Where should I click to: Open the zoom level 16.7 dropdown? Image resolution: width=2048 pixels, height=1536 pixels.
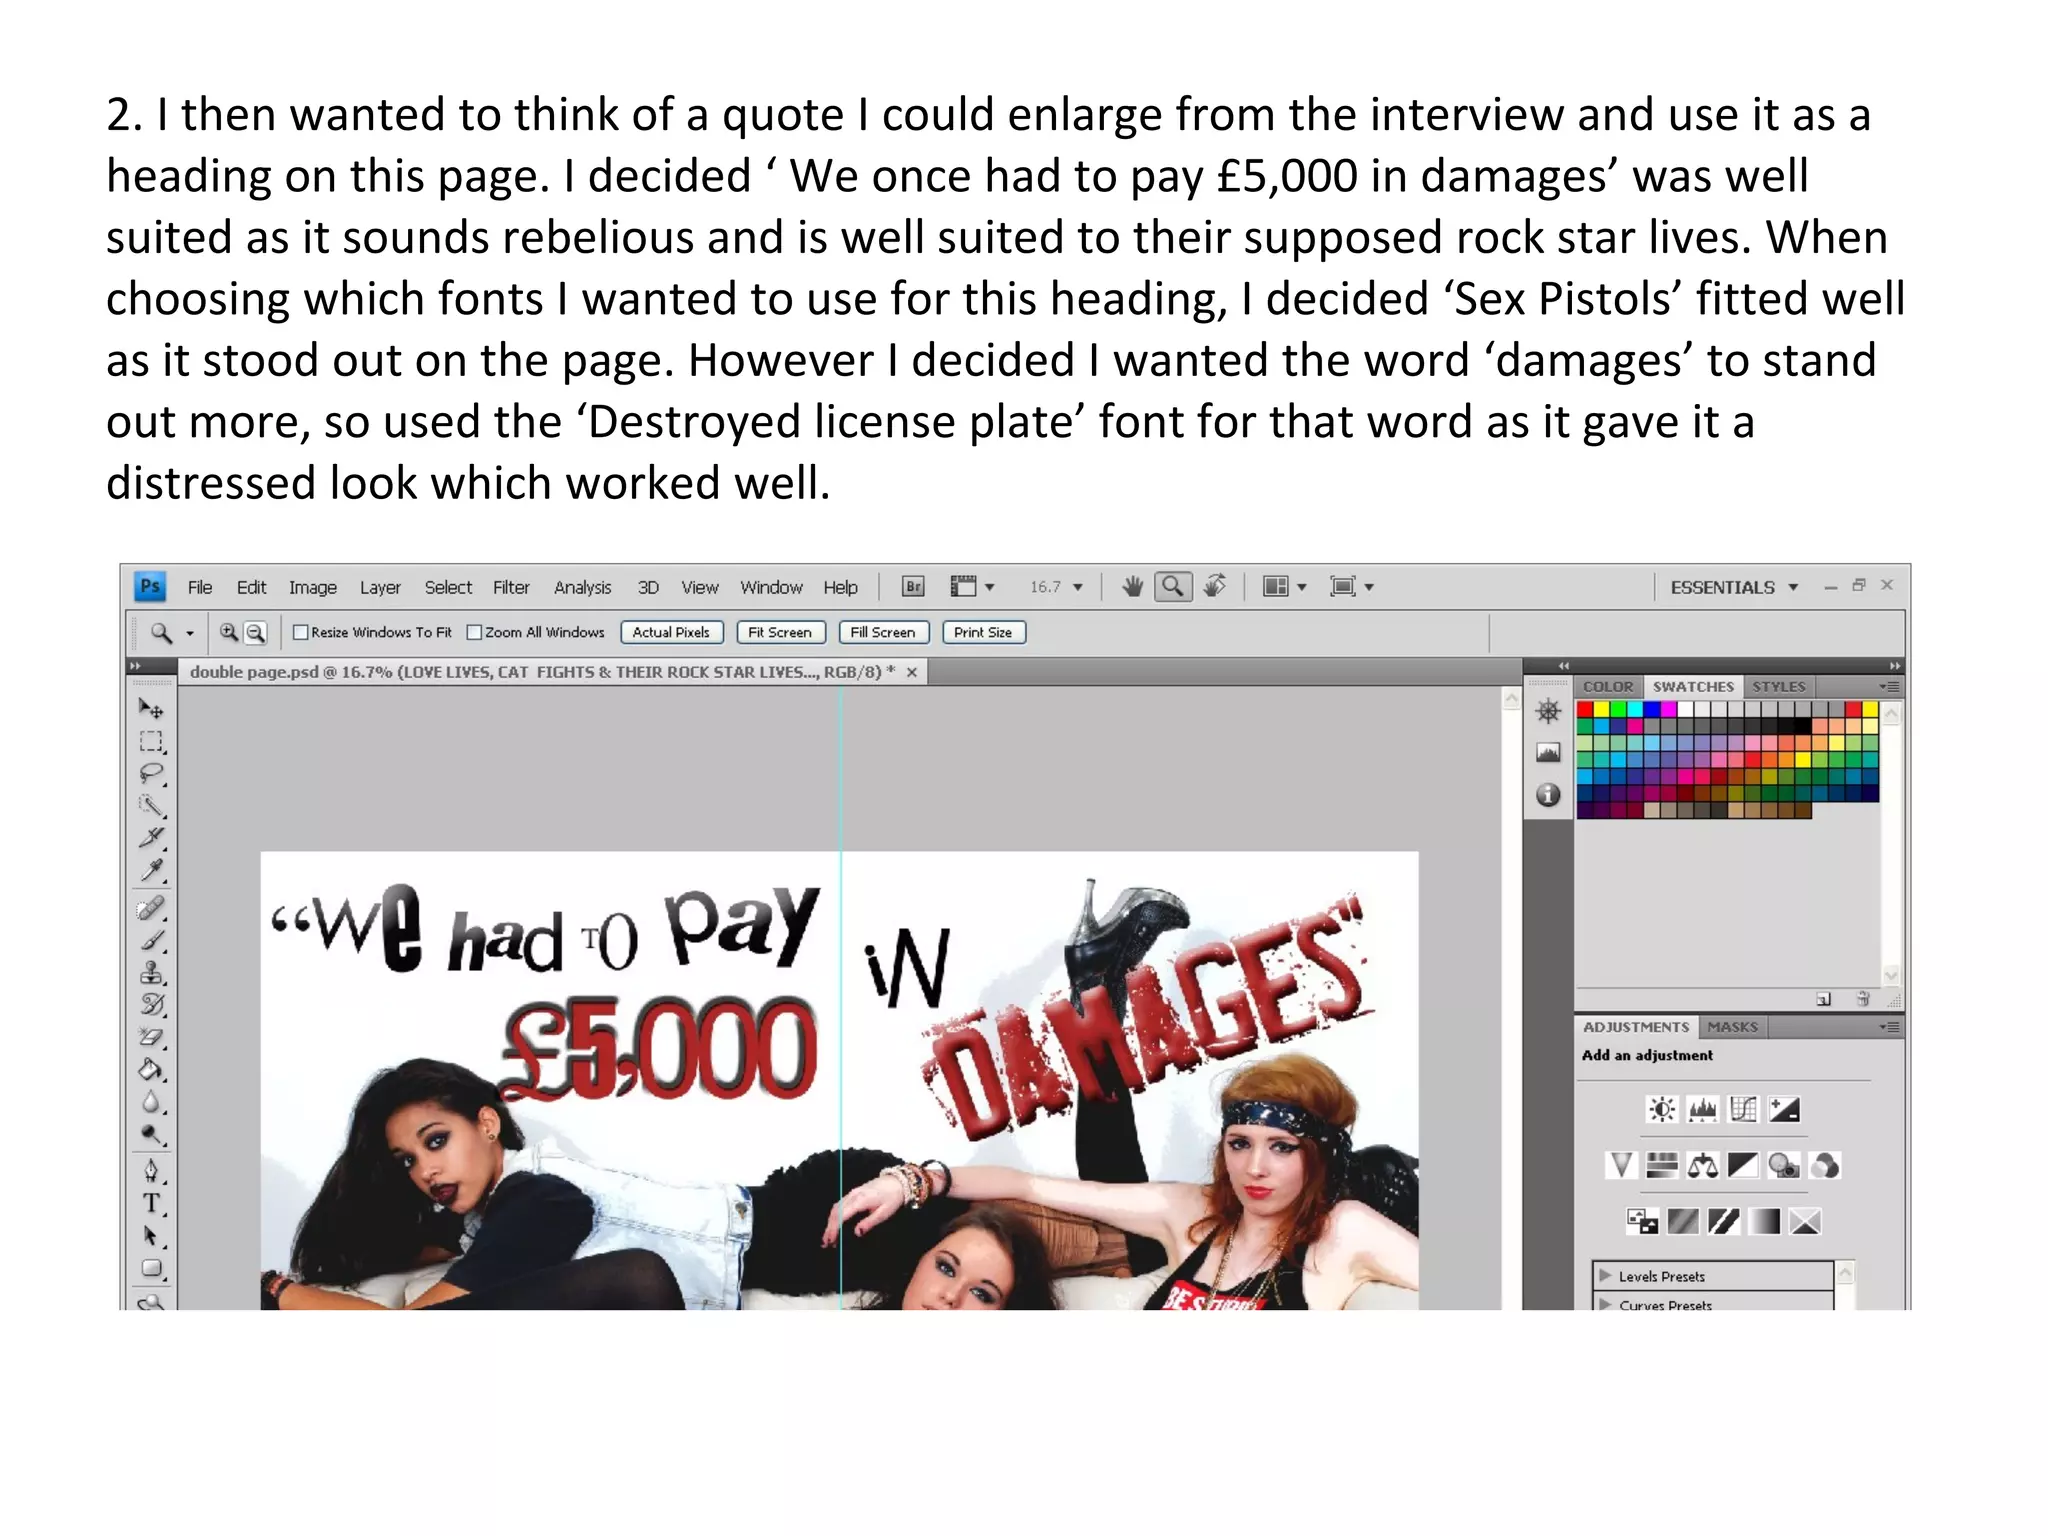[x=1078, y=587]
